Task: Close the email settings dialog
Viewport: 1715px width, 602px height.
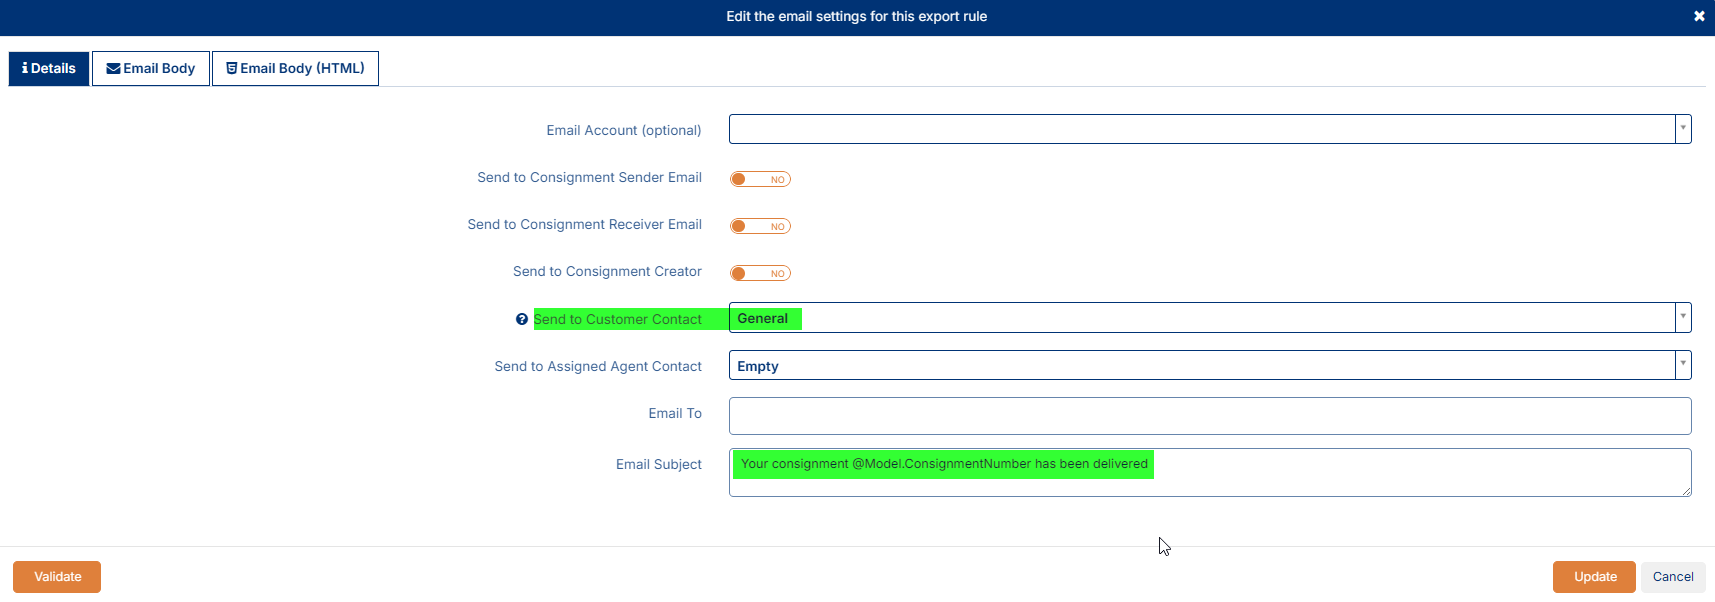Action: pyautogui.click(x=1698, y=16)
